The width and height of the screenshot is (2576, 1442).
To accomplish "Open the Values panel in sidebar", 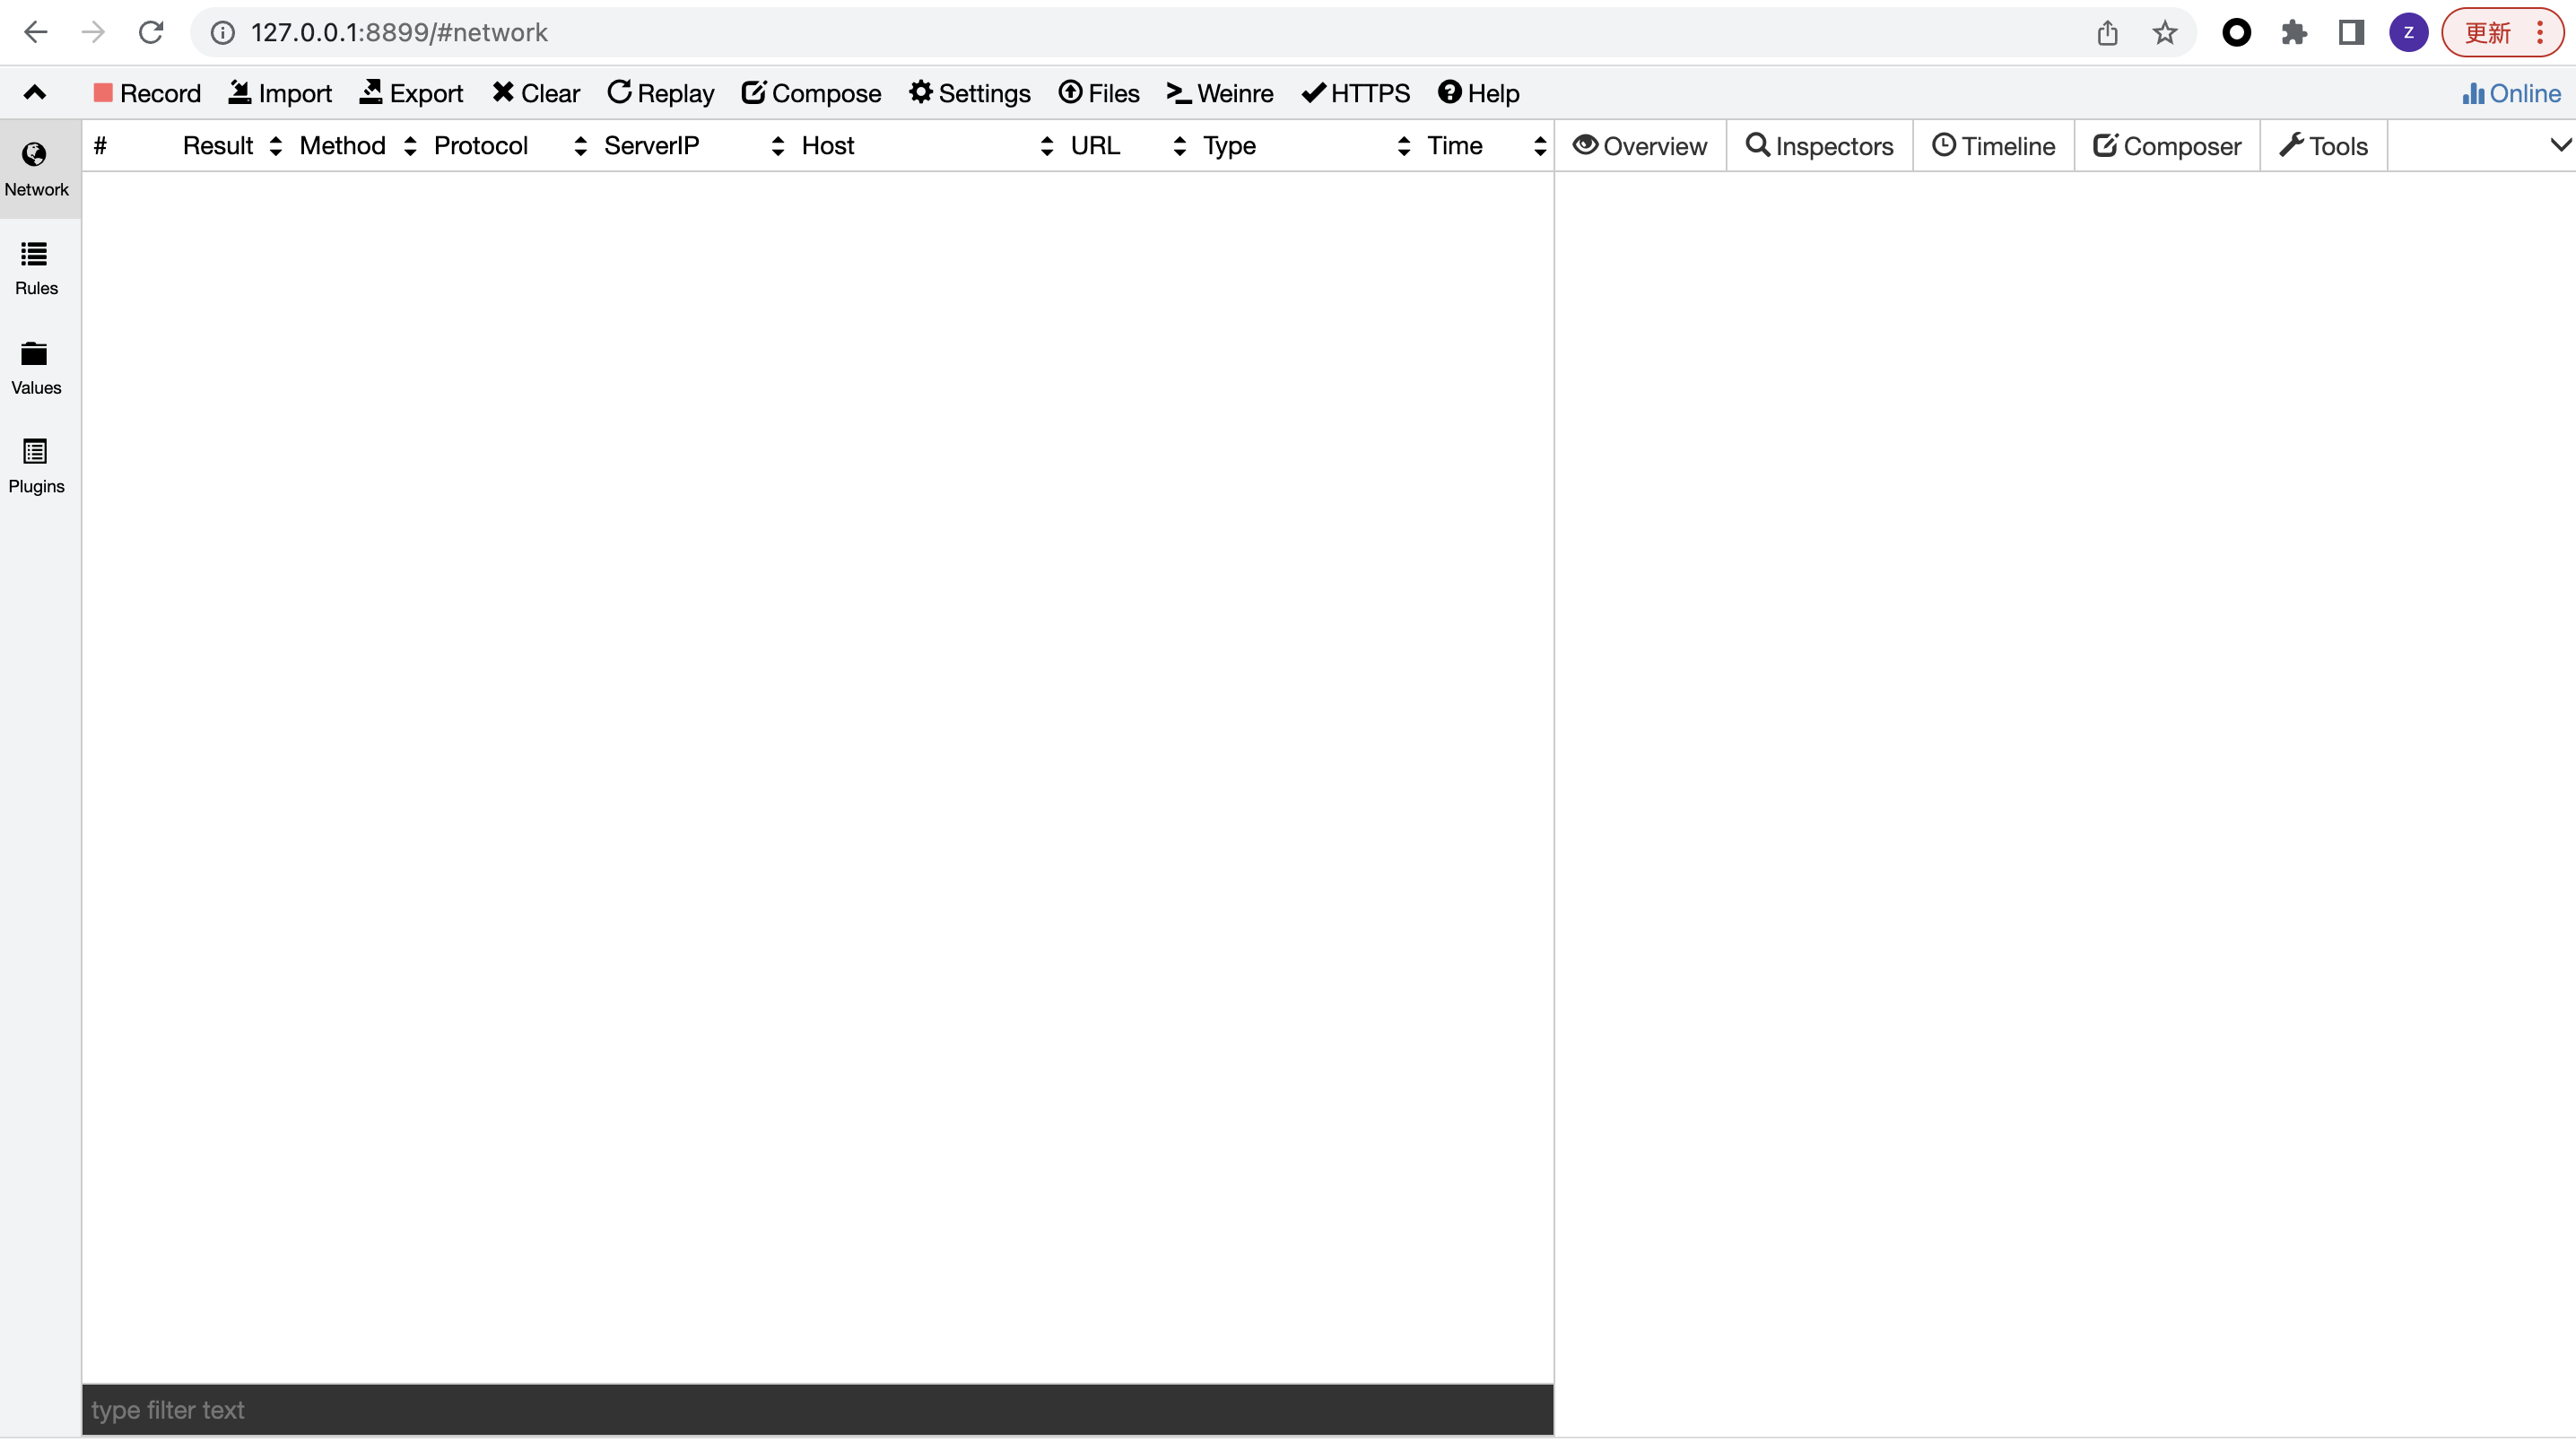I will coord(35,366).
